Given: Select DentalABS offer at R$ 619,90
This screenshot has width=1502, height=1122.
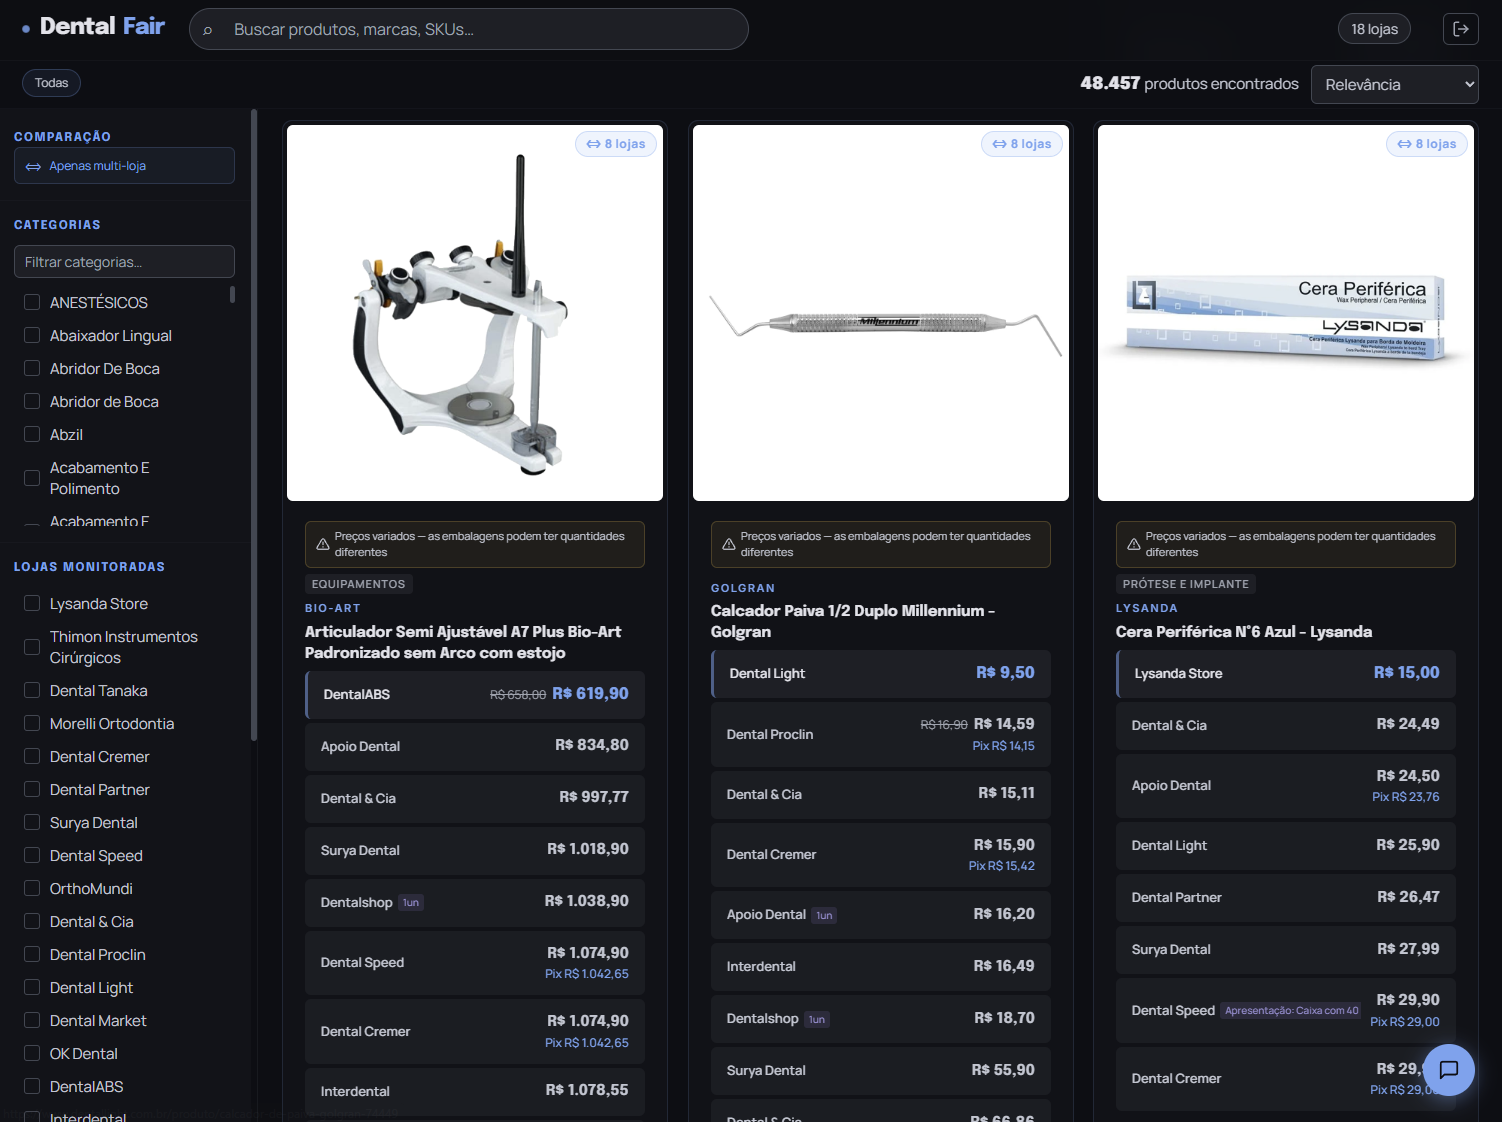Looking at the screenshot, I should (x=475, y=694).
